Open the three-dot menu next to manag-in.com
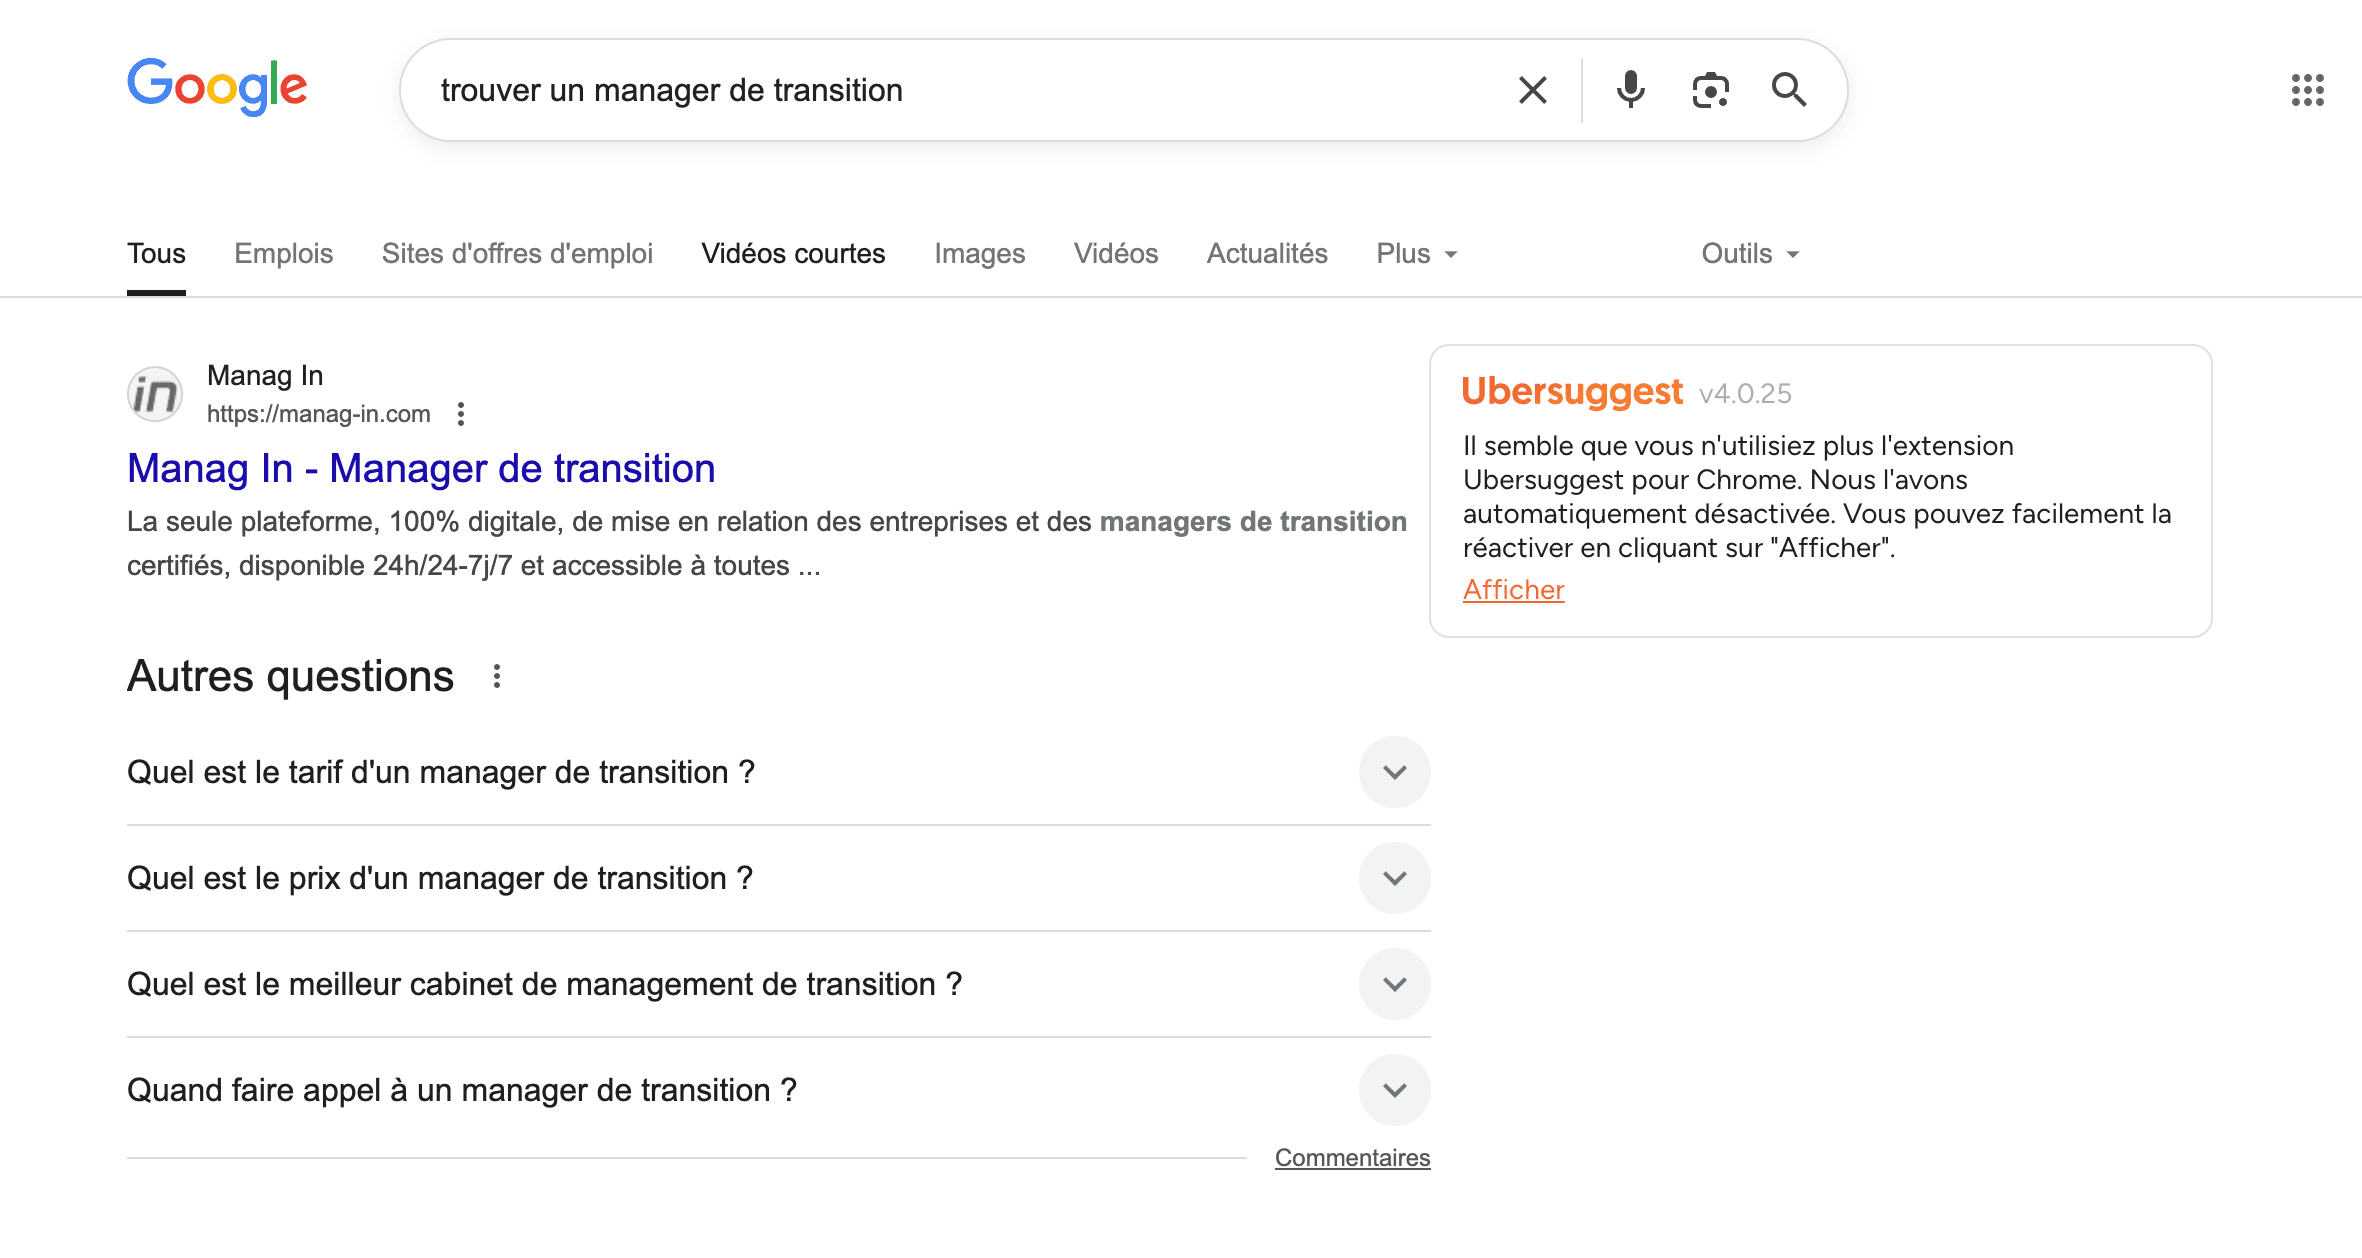The image size is (2362, 1258). tap(461, 414)
